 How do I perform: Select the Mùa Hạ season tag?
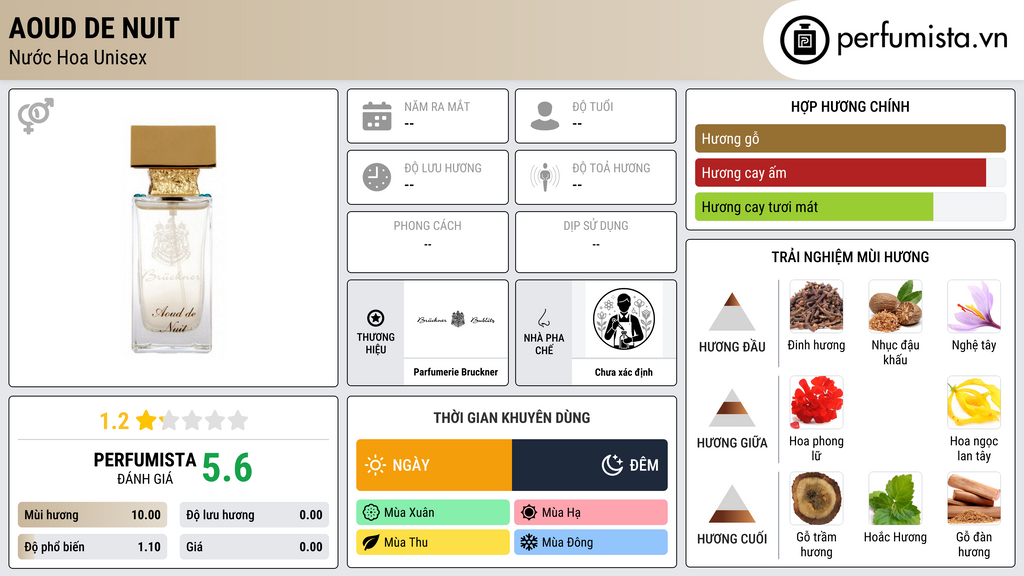point(591,513)
